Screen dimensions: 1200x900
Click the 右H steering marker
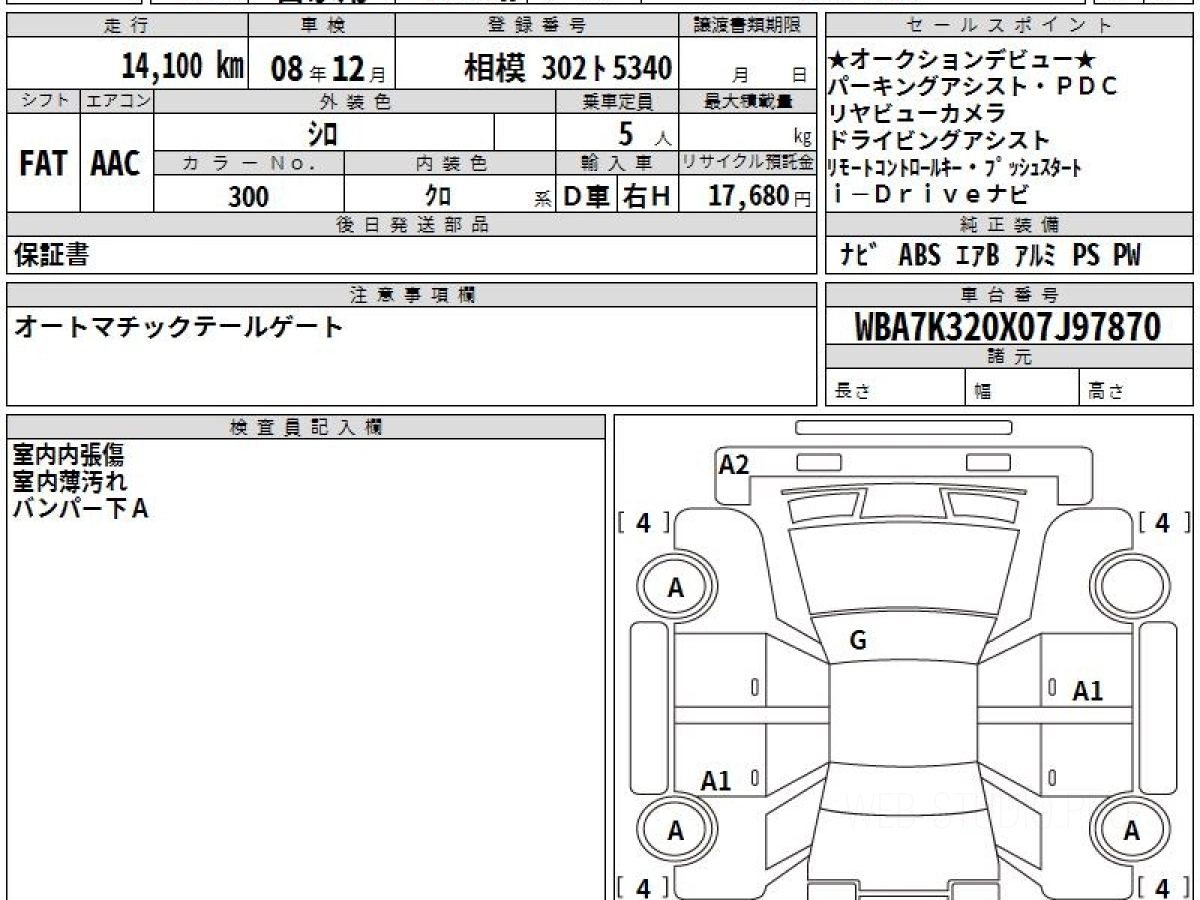pyautogui.click(x=646, y=197)
